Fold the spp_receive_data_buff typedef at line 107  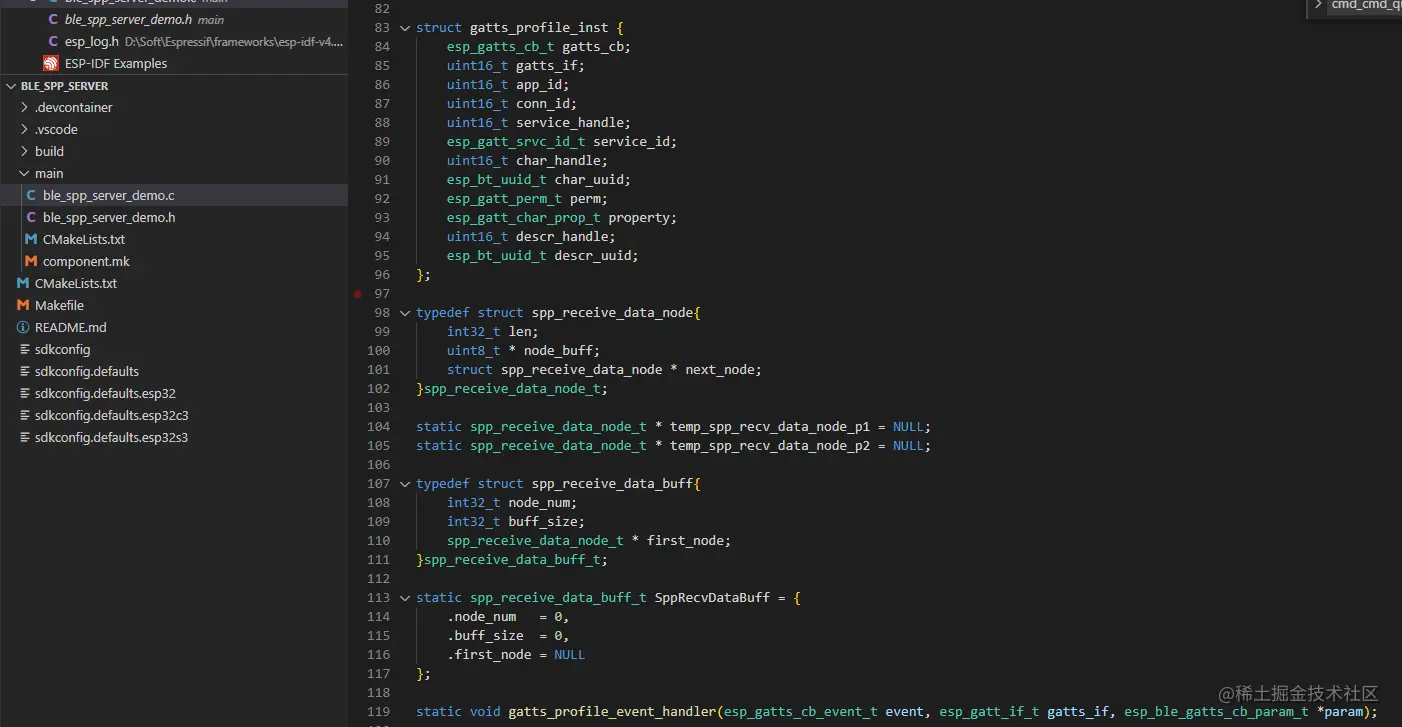[x=405, y=484]
